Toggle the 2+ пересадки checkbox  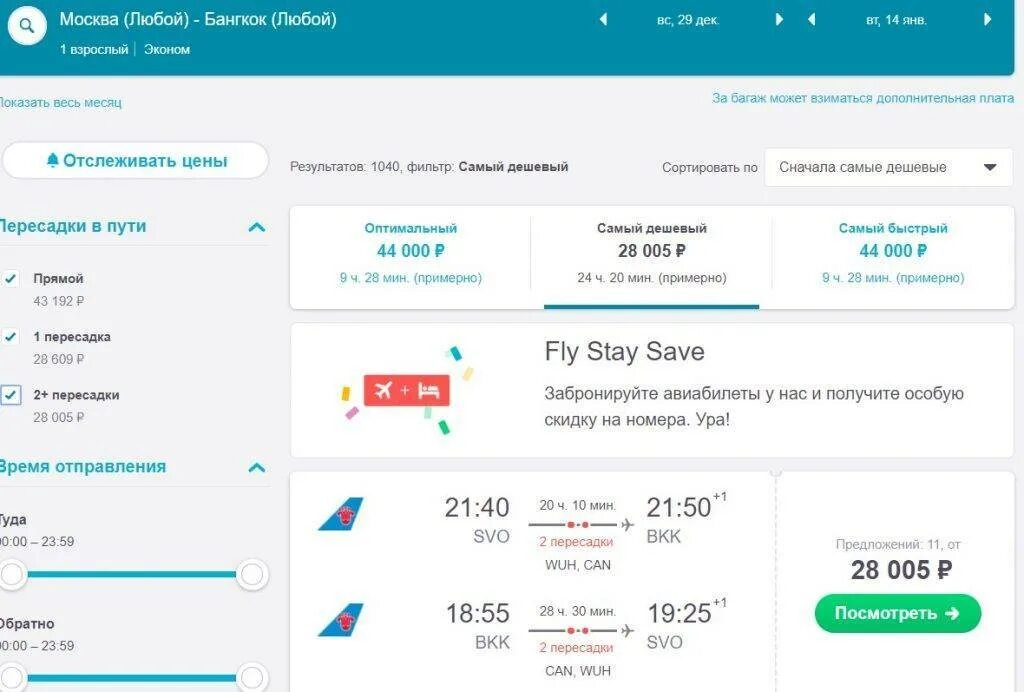11,395
